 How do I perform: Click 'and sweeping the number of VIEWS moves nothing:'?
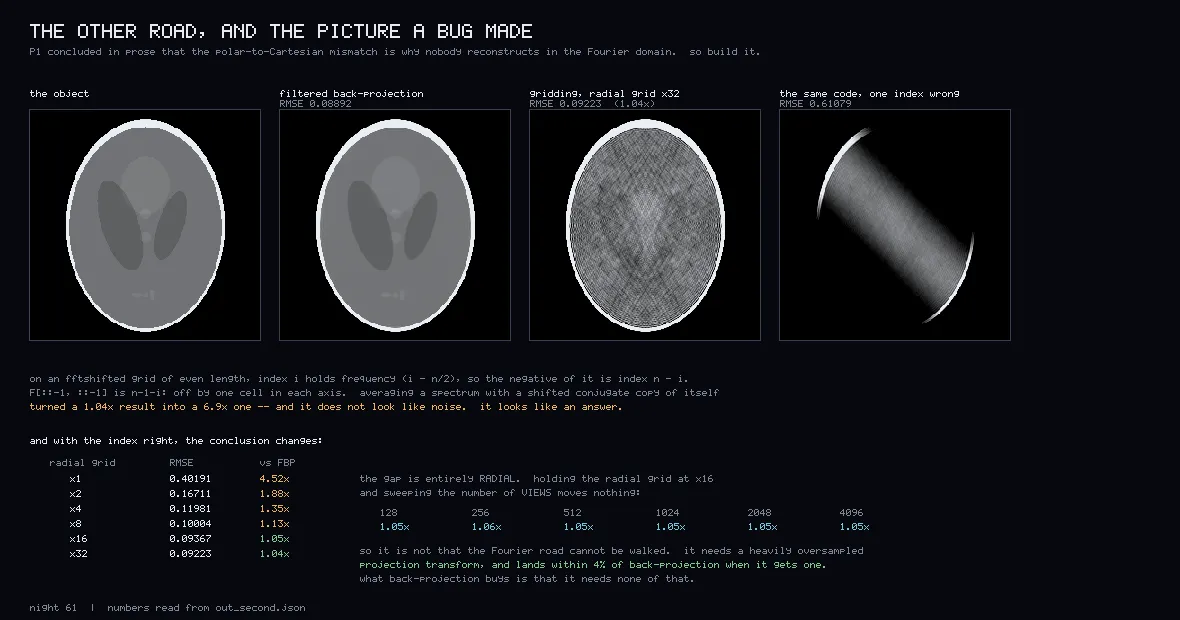click(x=500, y=493)
